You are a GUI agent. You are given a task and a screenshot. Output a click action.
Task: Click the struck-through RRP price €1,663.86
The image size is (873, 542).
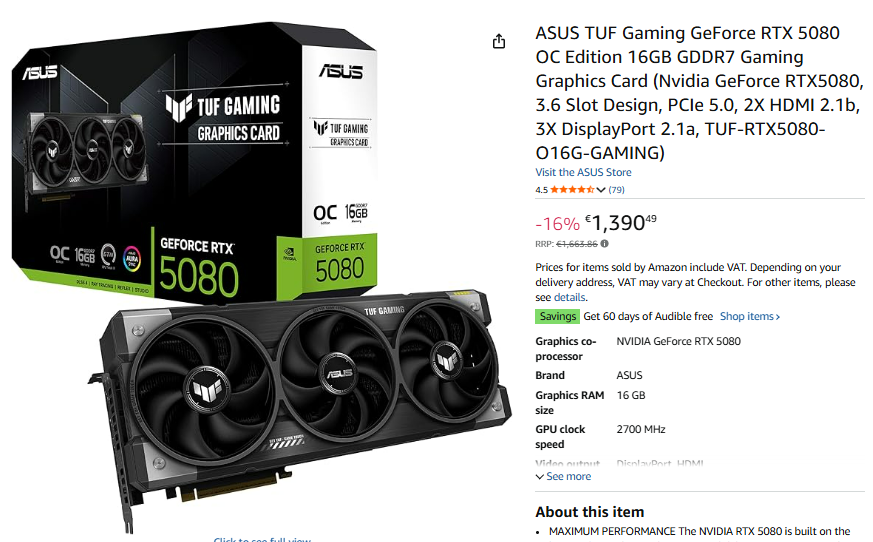coord(577,244)
